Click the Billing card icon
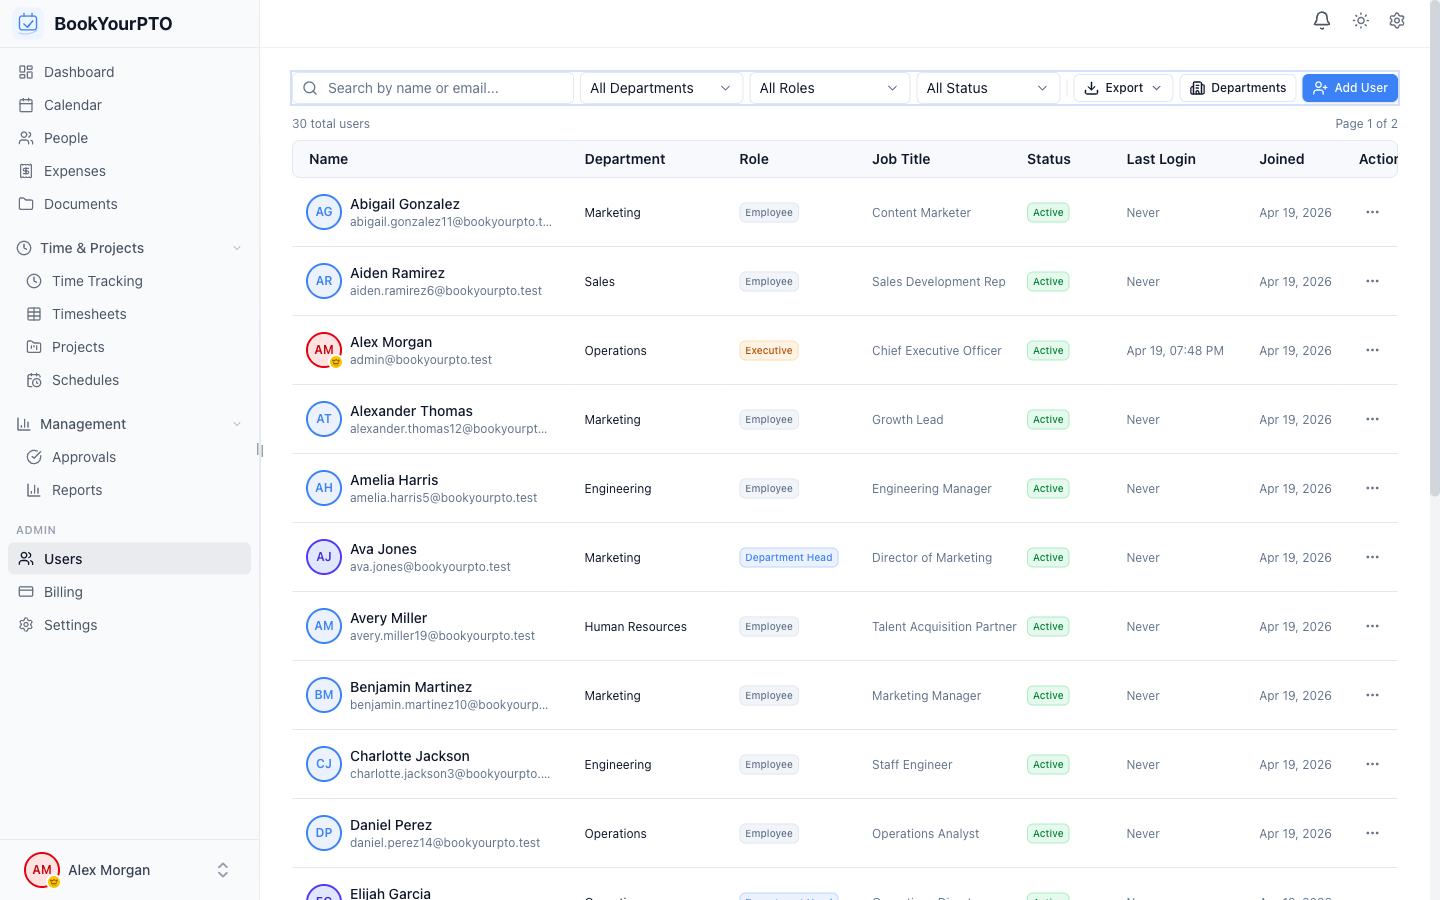This screenshot has width=1440, height=900. click(25, 591)
